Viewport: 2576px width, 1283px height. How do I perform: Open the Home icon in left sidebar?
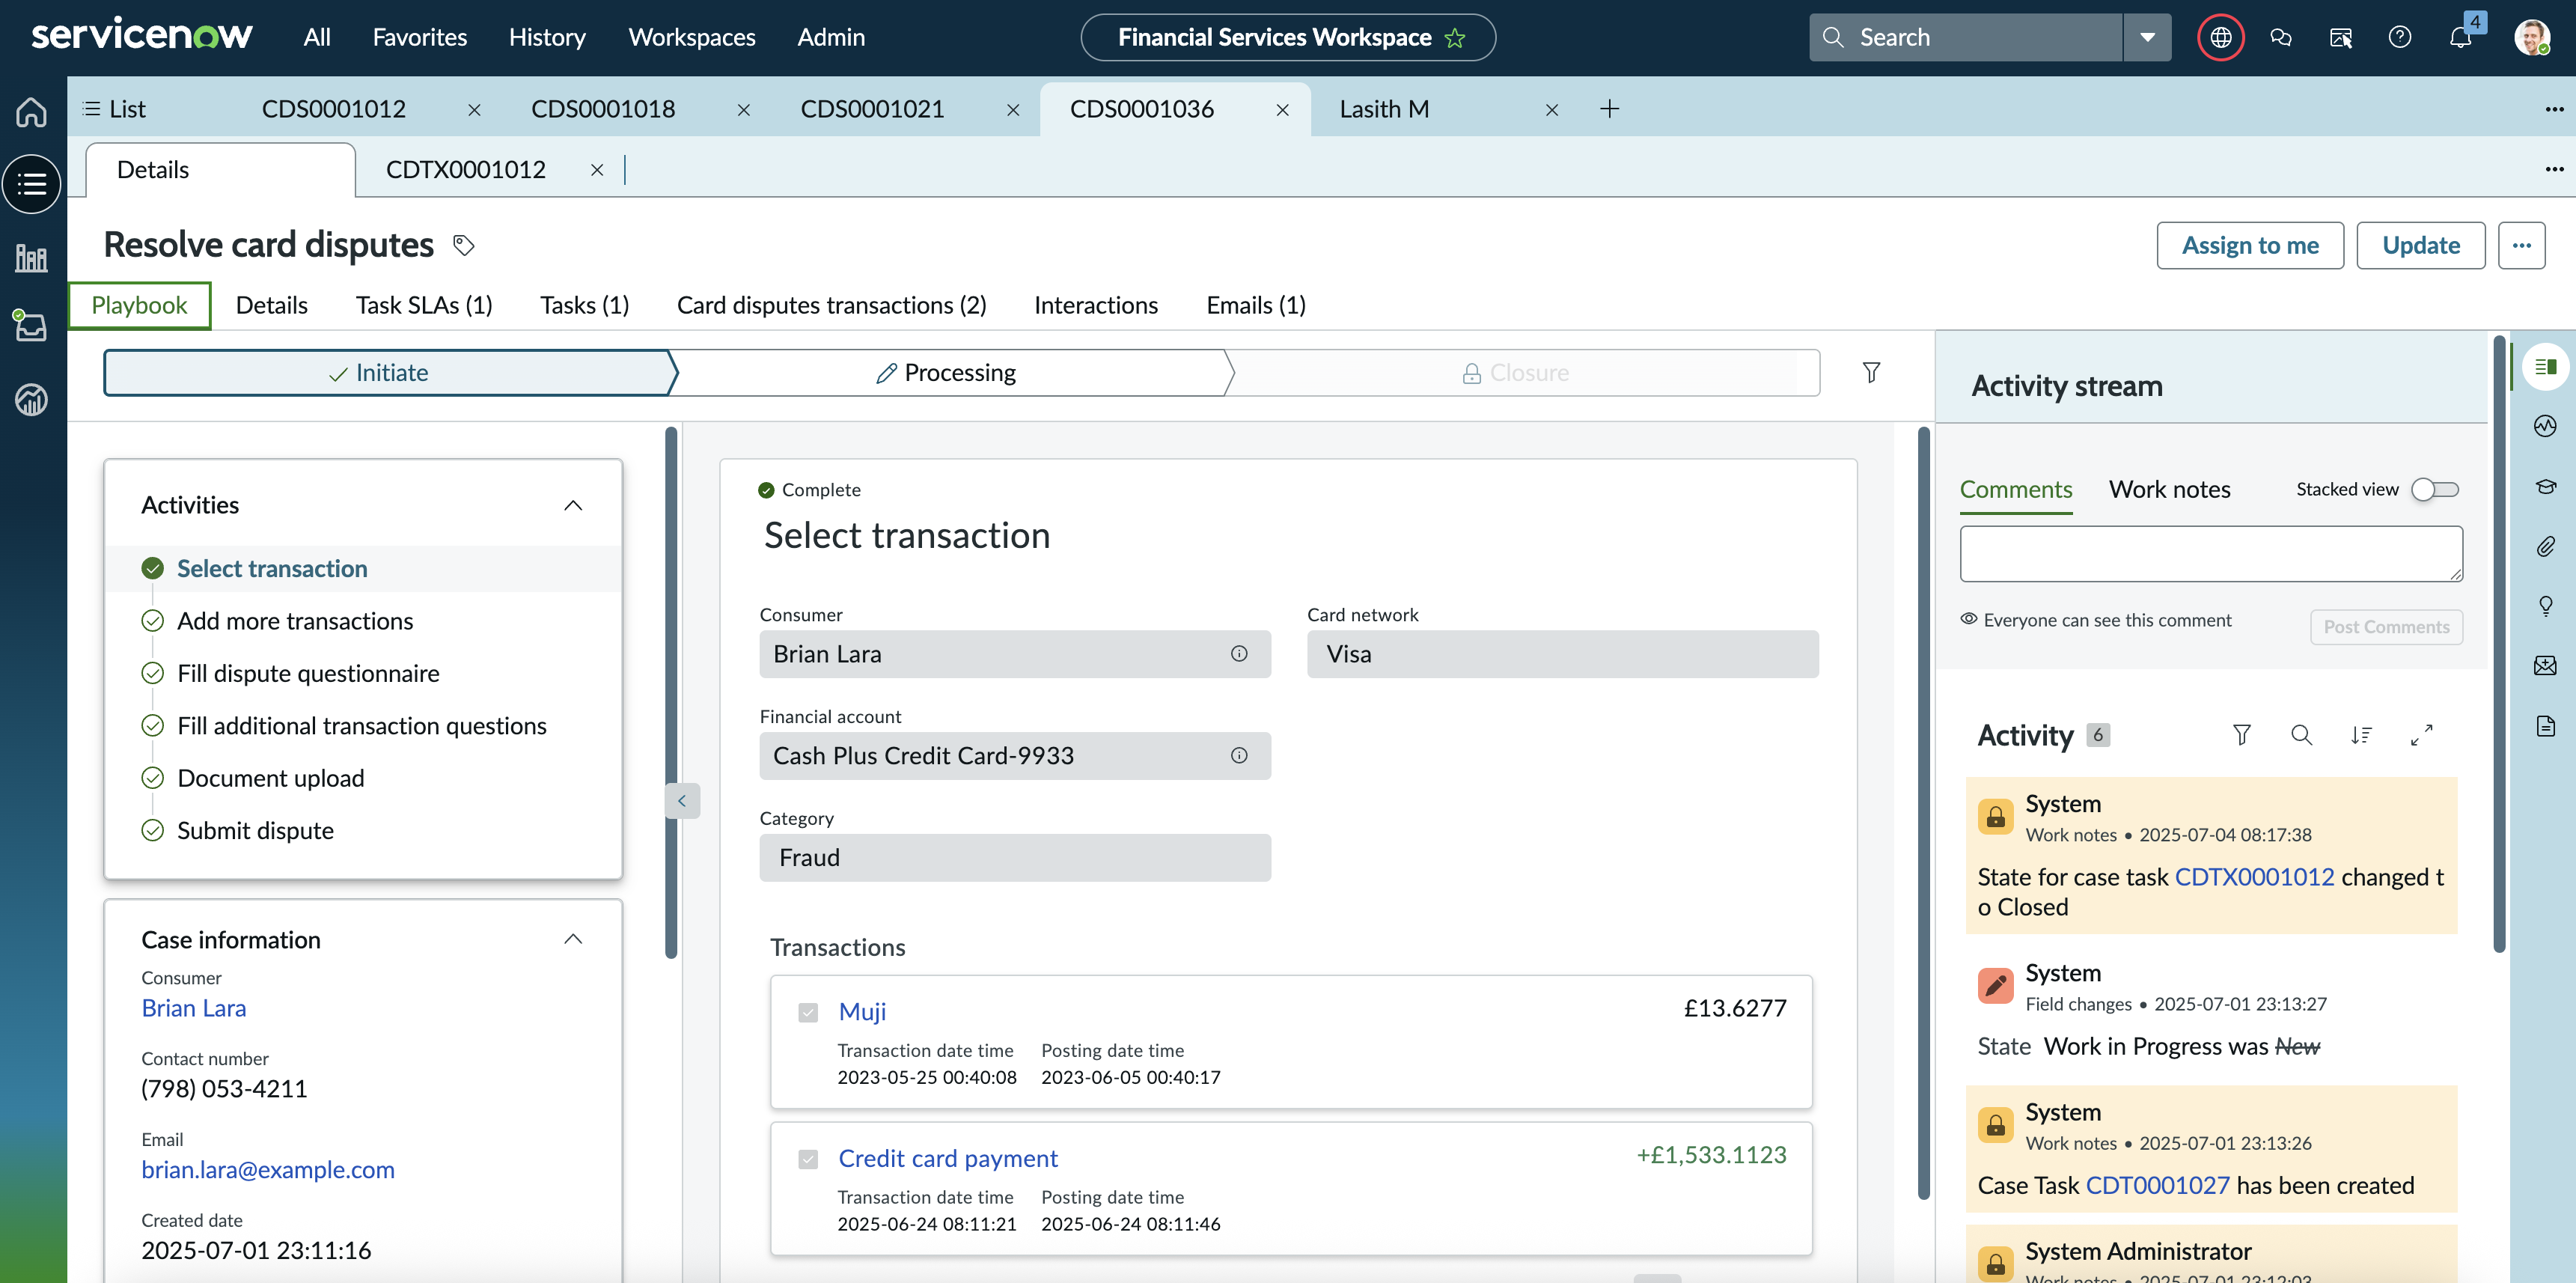coord(31,111)
